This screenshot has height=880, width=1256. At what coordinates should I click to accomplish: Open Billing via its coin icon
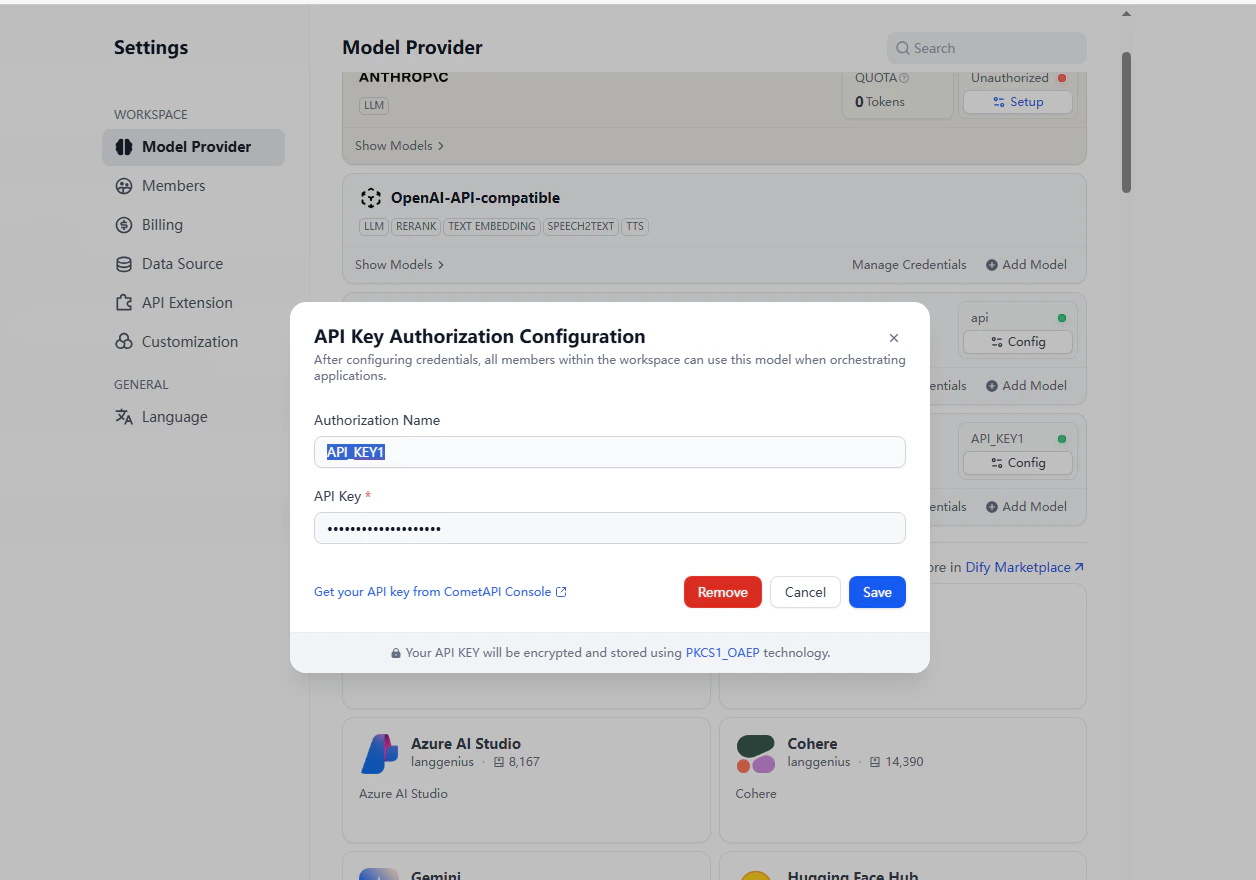[x=122, y=224]
